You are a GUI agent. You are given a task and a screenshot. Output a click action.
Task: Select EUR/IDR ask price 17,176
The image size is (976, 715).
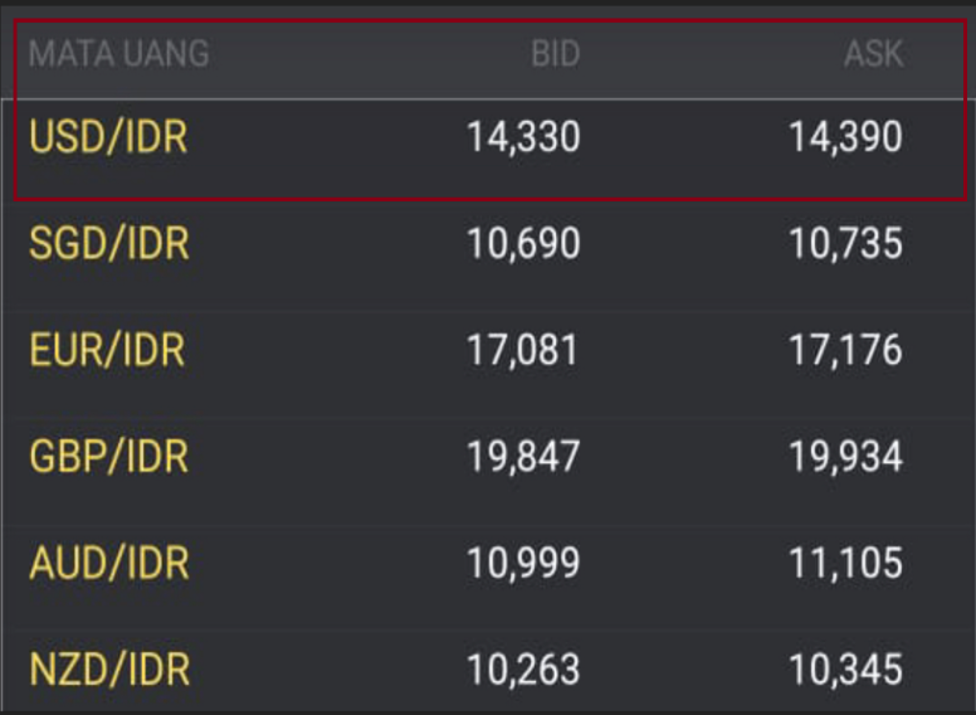tap(846, 351)
